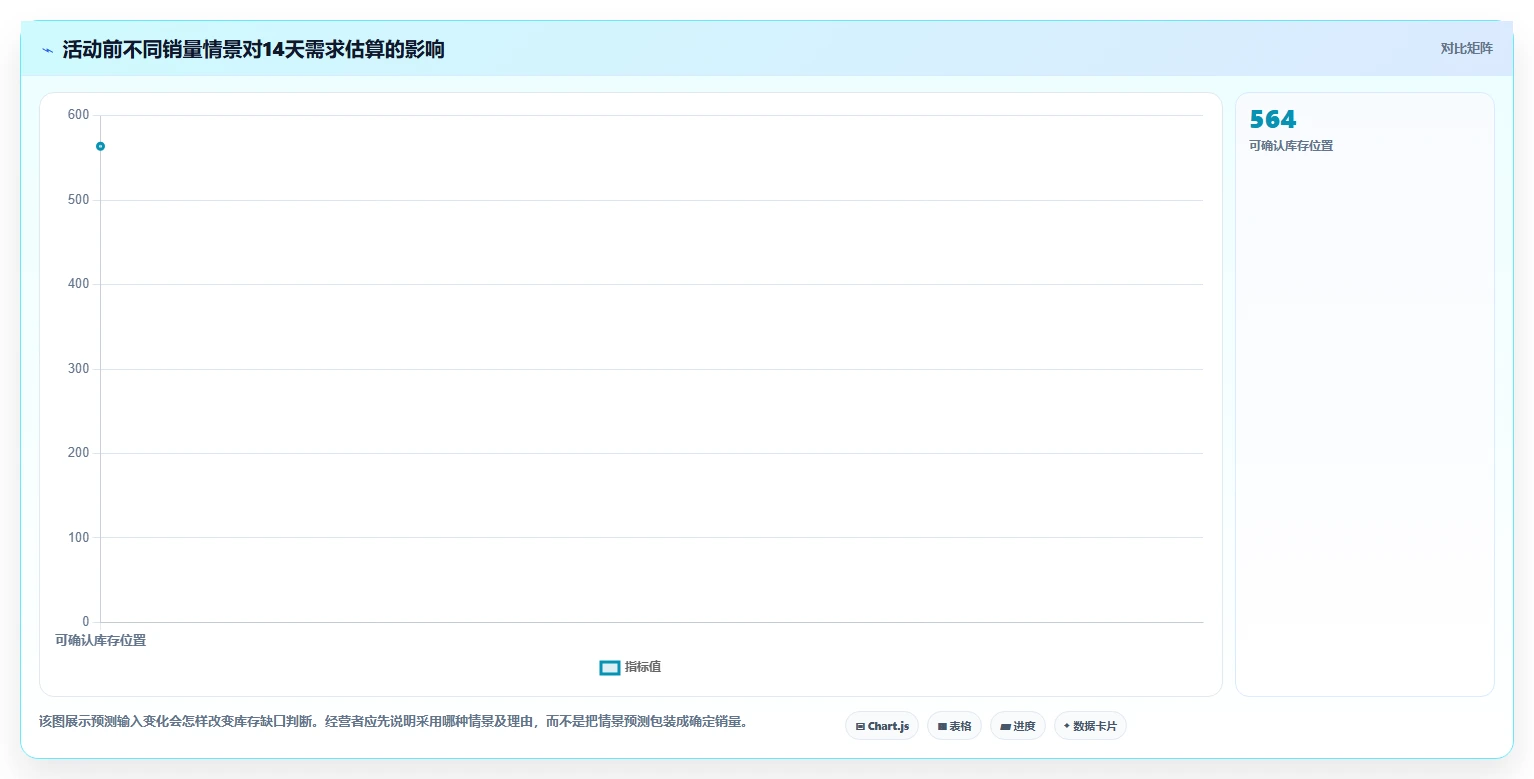Click the y-axis tick 200
The image size is (1534, 779).
[x=79, y=453]
